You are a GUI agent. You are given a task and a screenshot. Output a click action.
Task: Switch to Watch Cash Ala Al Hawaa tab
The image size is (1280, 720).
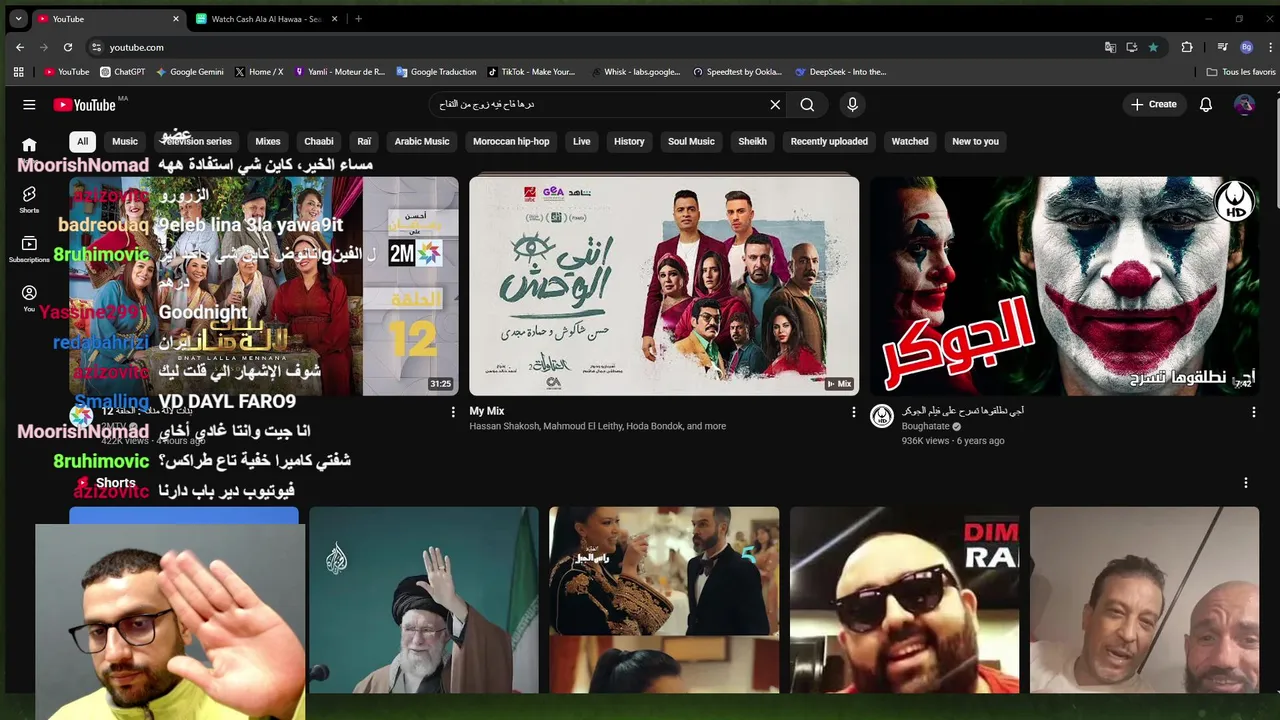pos(264,19)
